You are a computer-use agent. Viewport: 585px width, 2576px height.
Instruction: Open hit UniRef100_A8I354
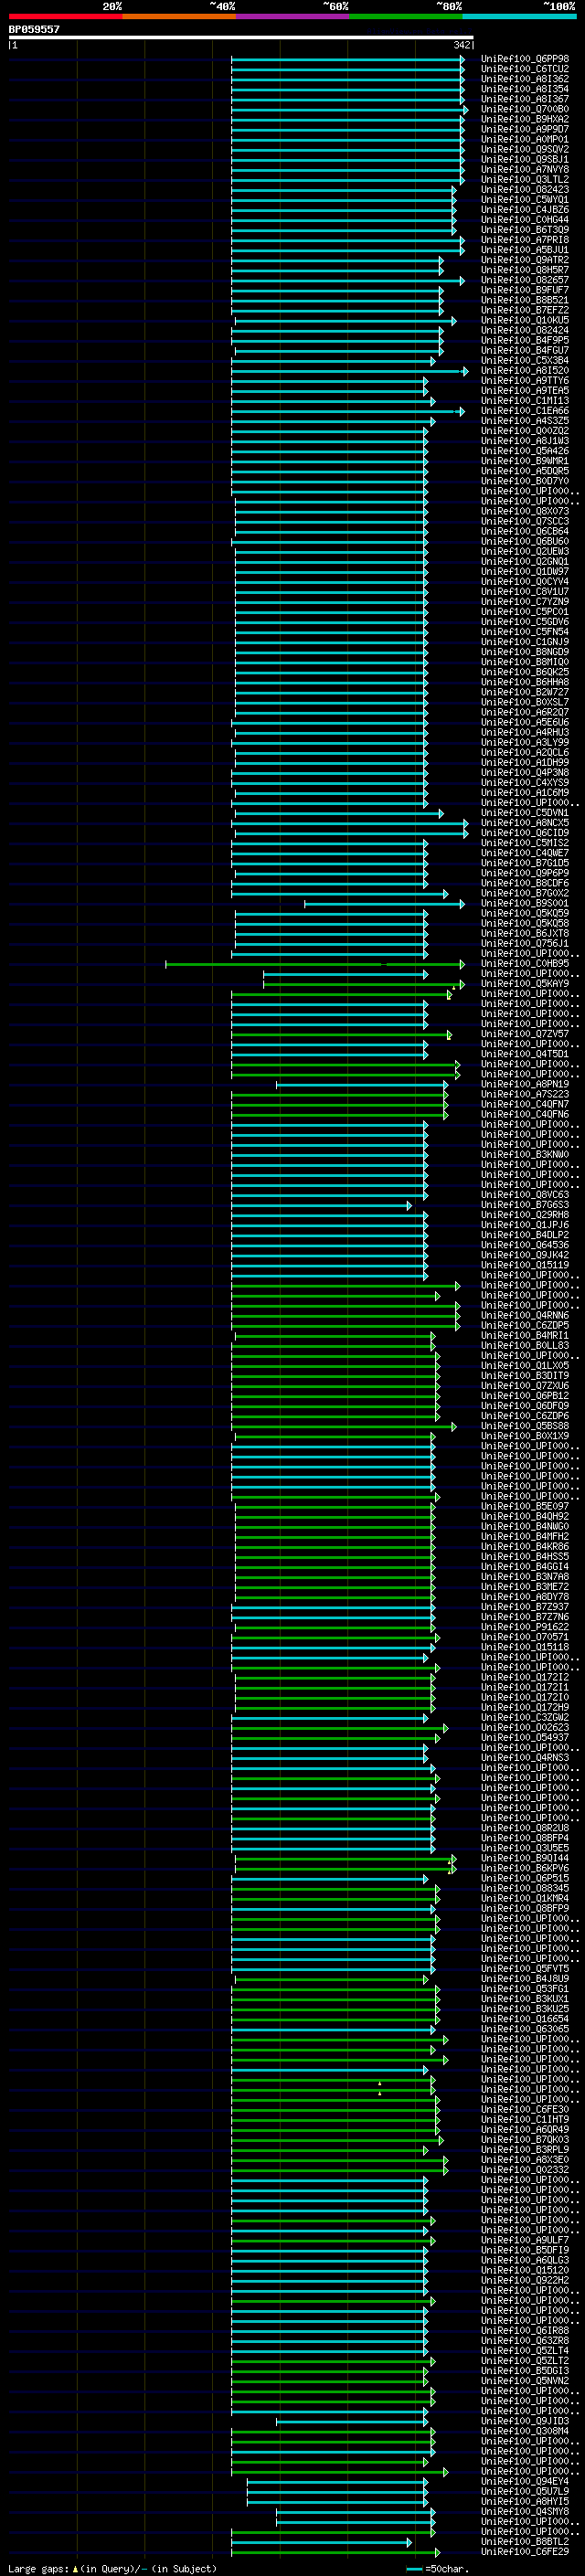point(524,89)
